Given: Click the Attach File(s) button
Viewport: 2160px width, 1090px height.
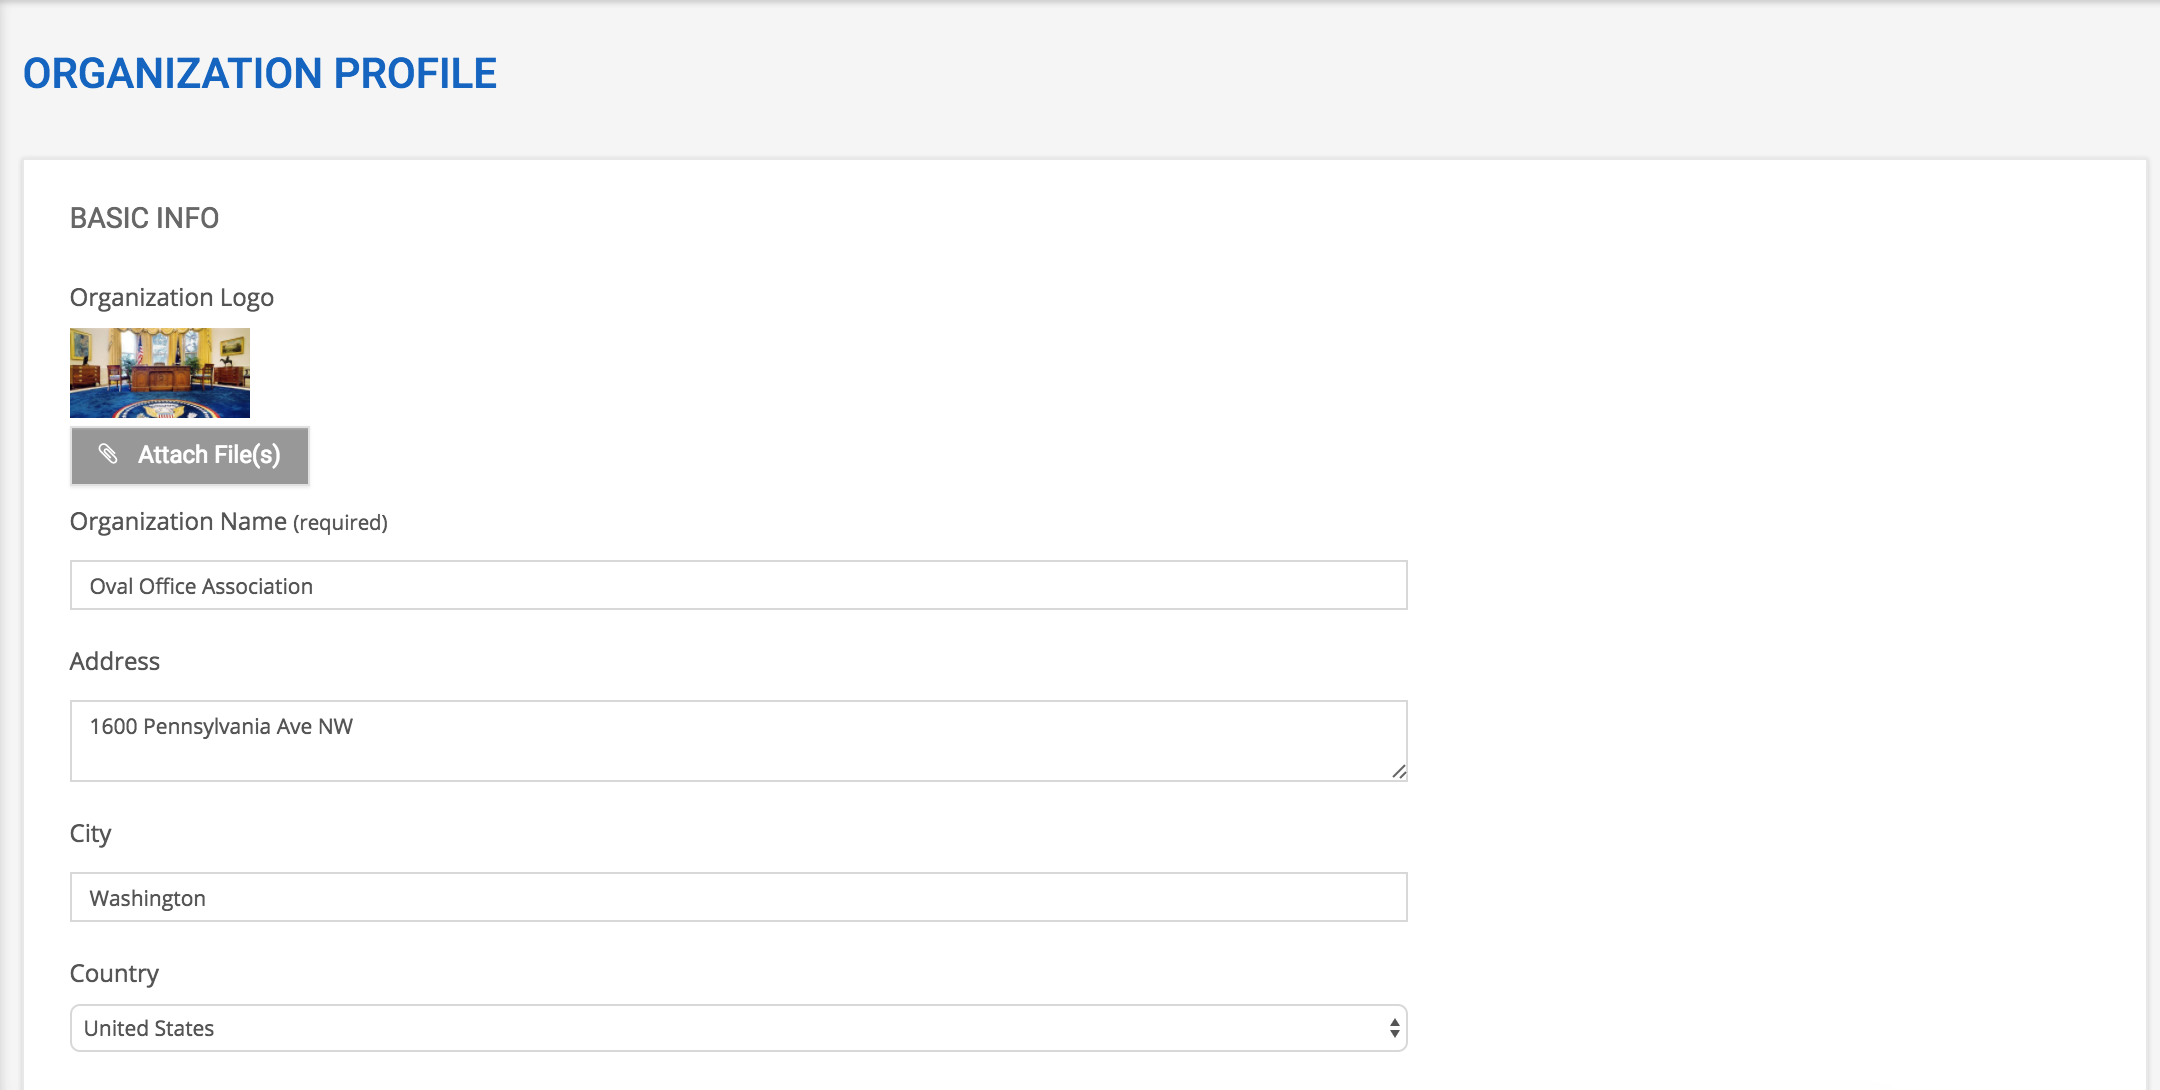Looking at the screenshot, I should point(190,456).
